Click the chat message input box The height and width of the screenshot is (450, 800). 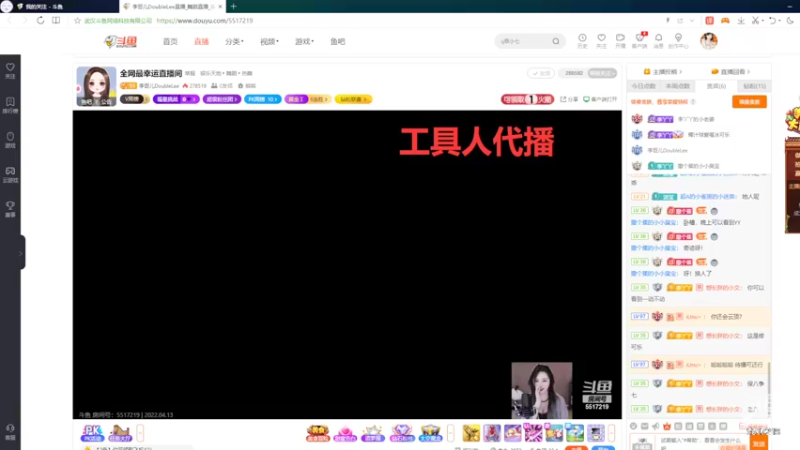701,442
